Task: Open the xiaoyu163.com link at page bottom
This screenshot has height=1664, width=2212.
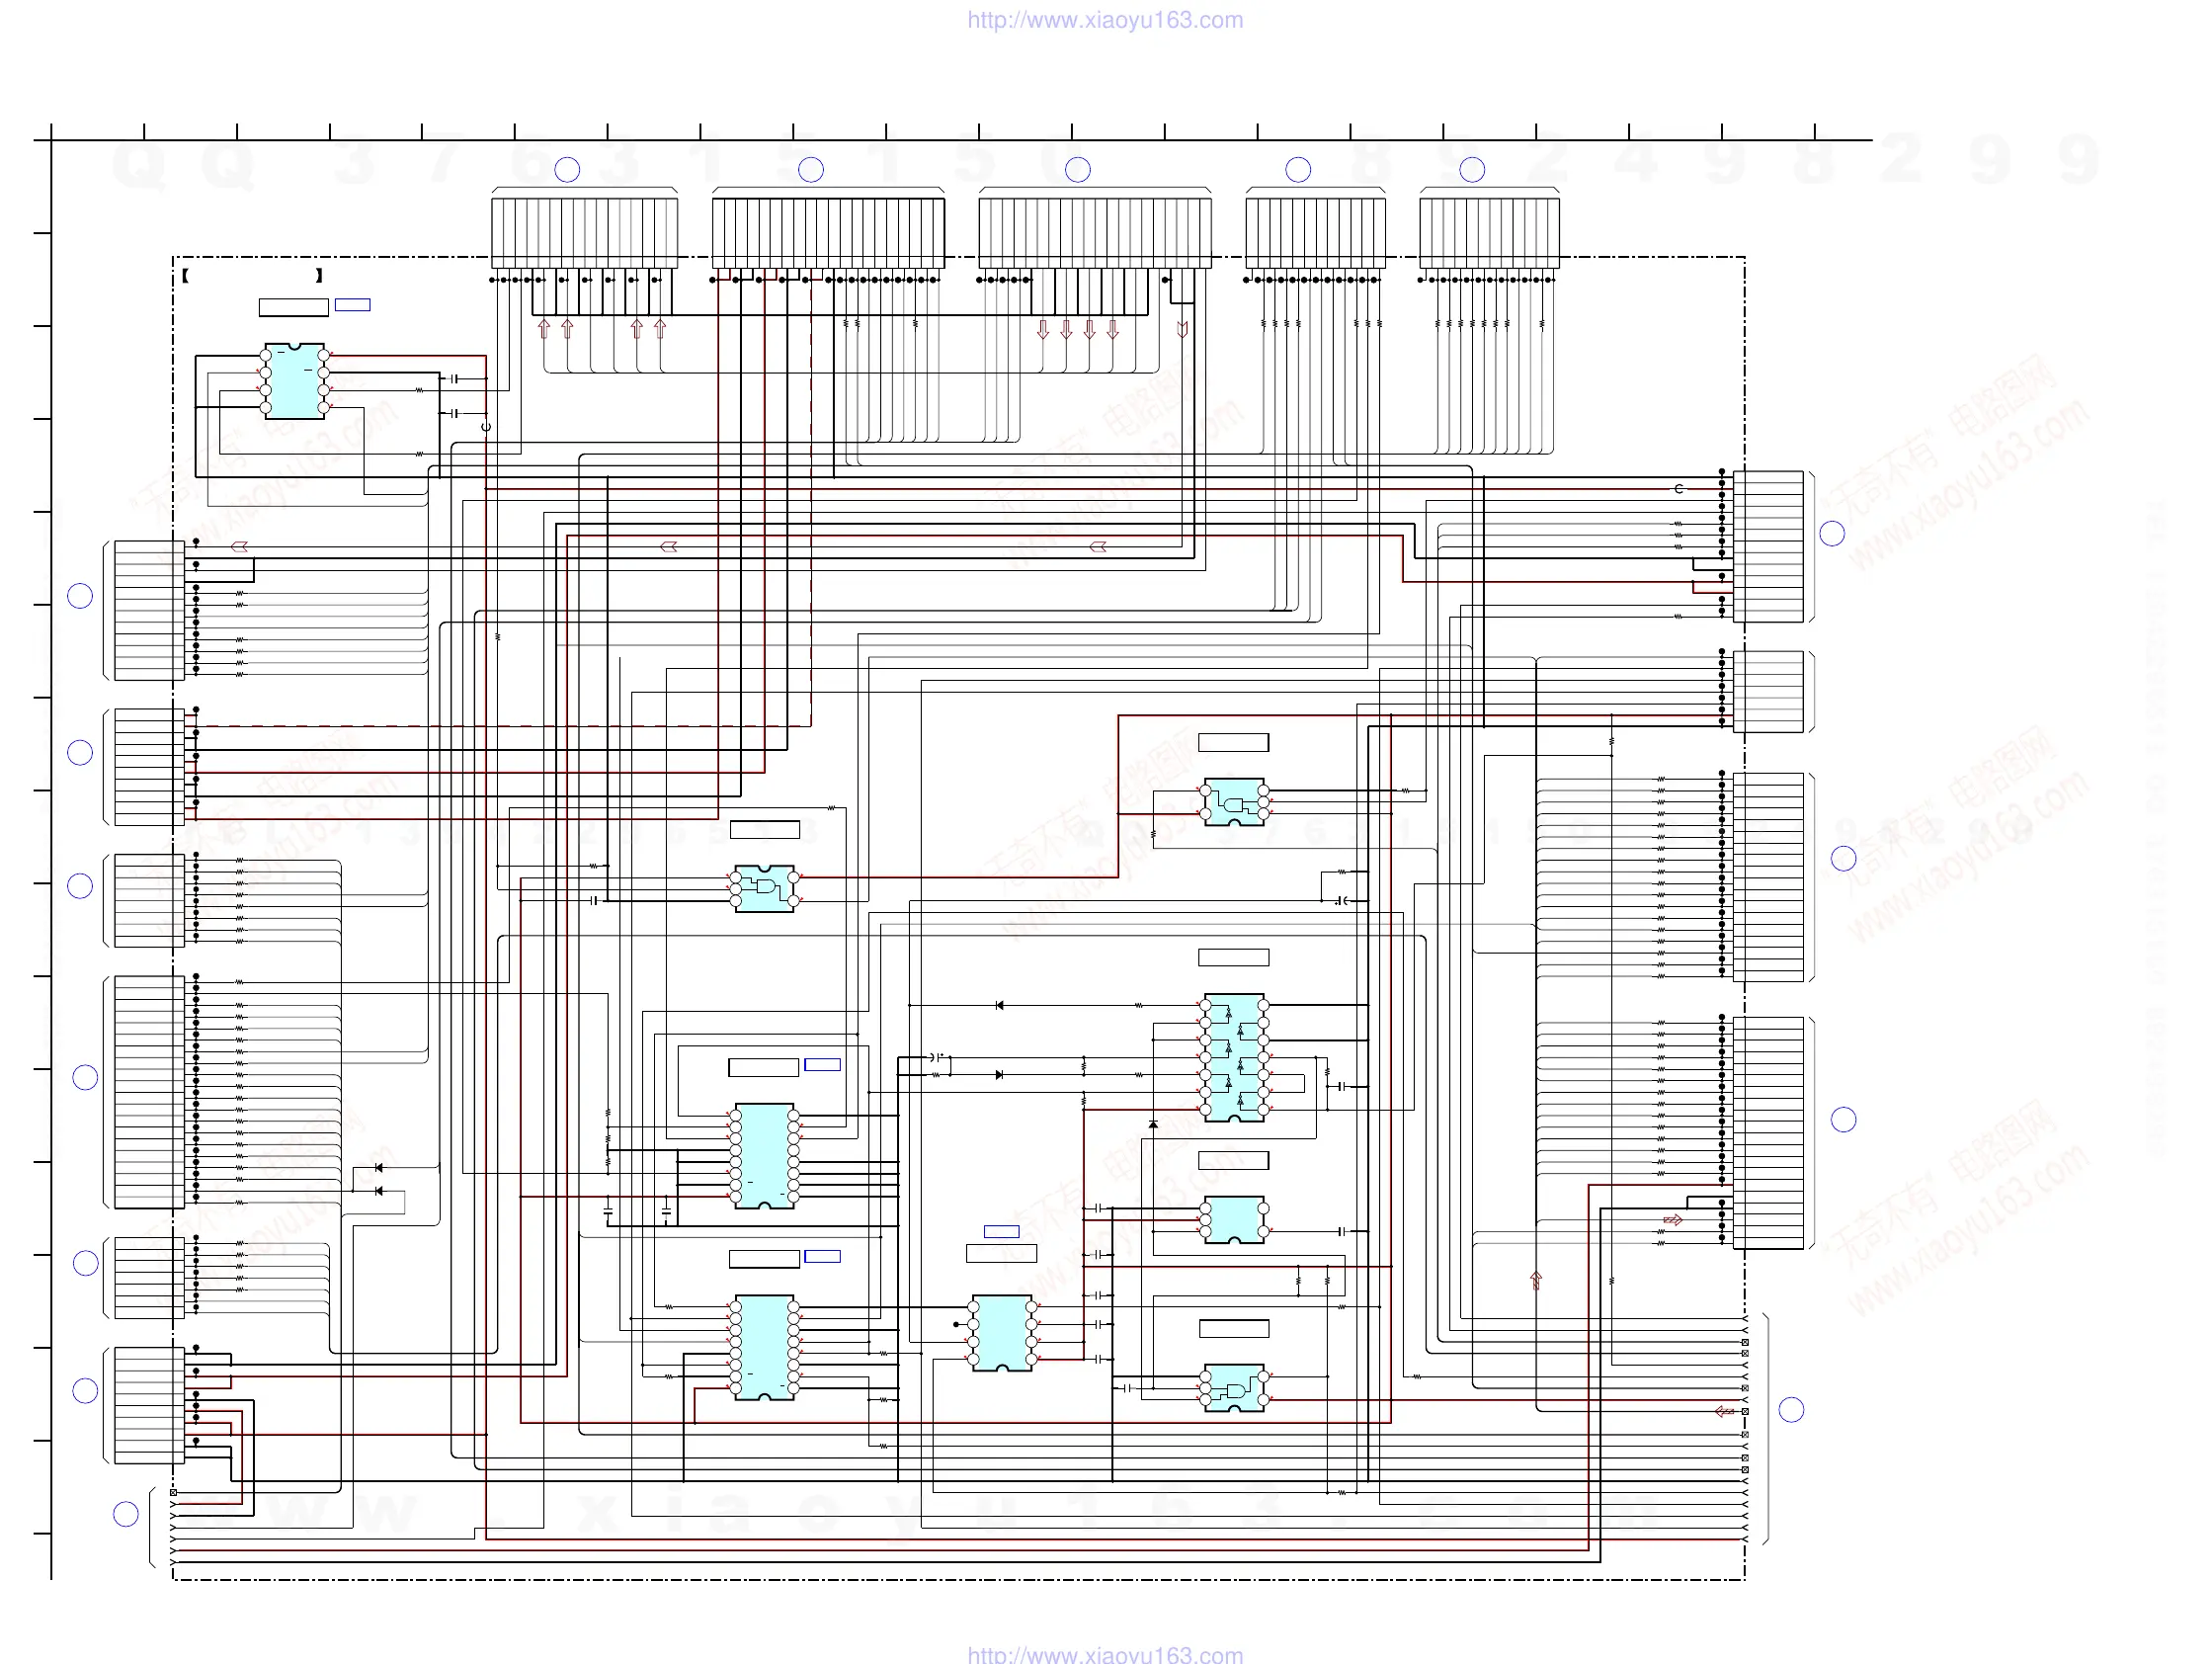Action: pos(1105,1654)
